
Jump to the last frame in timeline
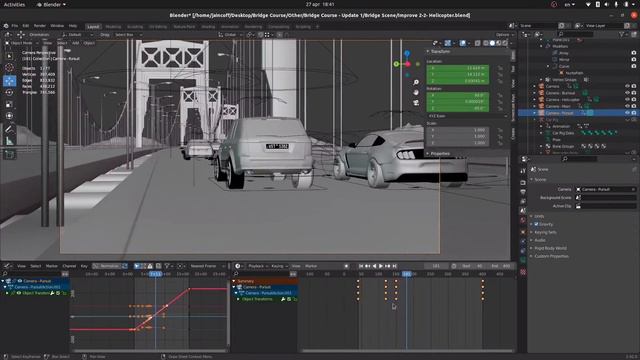394,266
